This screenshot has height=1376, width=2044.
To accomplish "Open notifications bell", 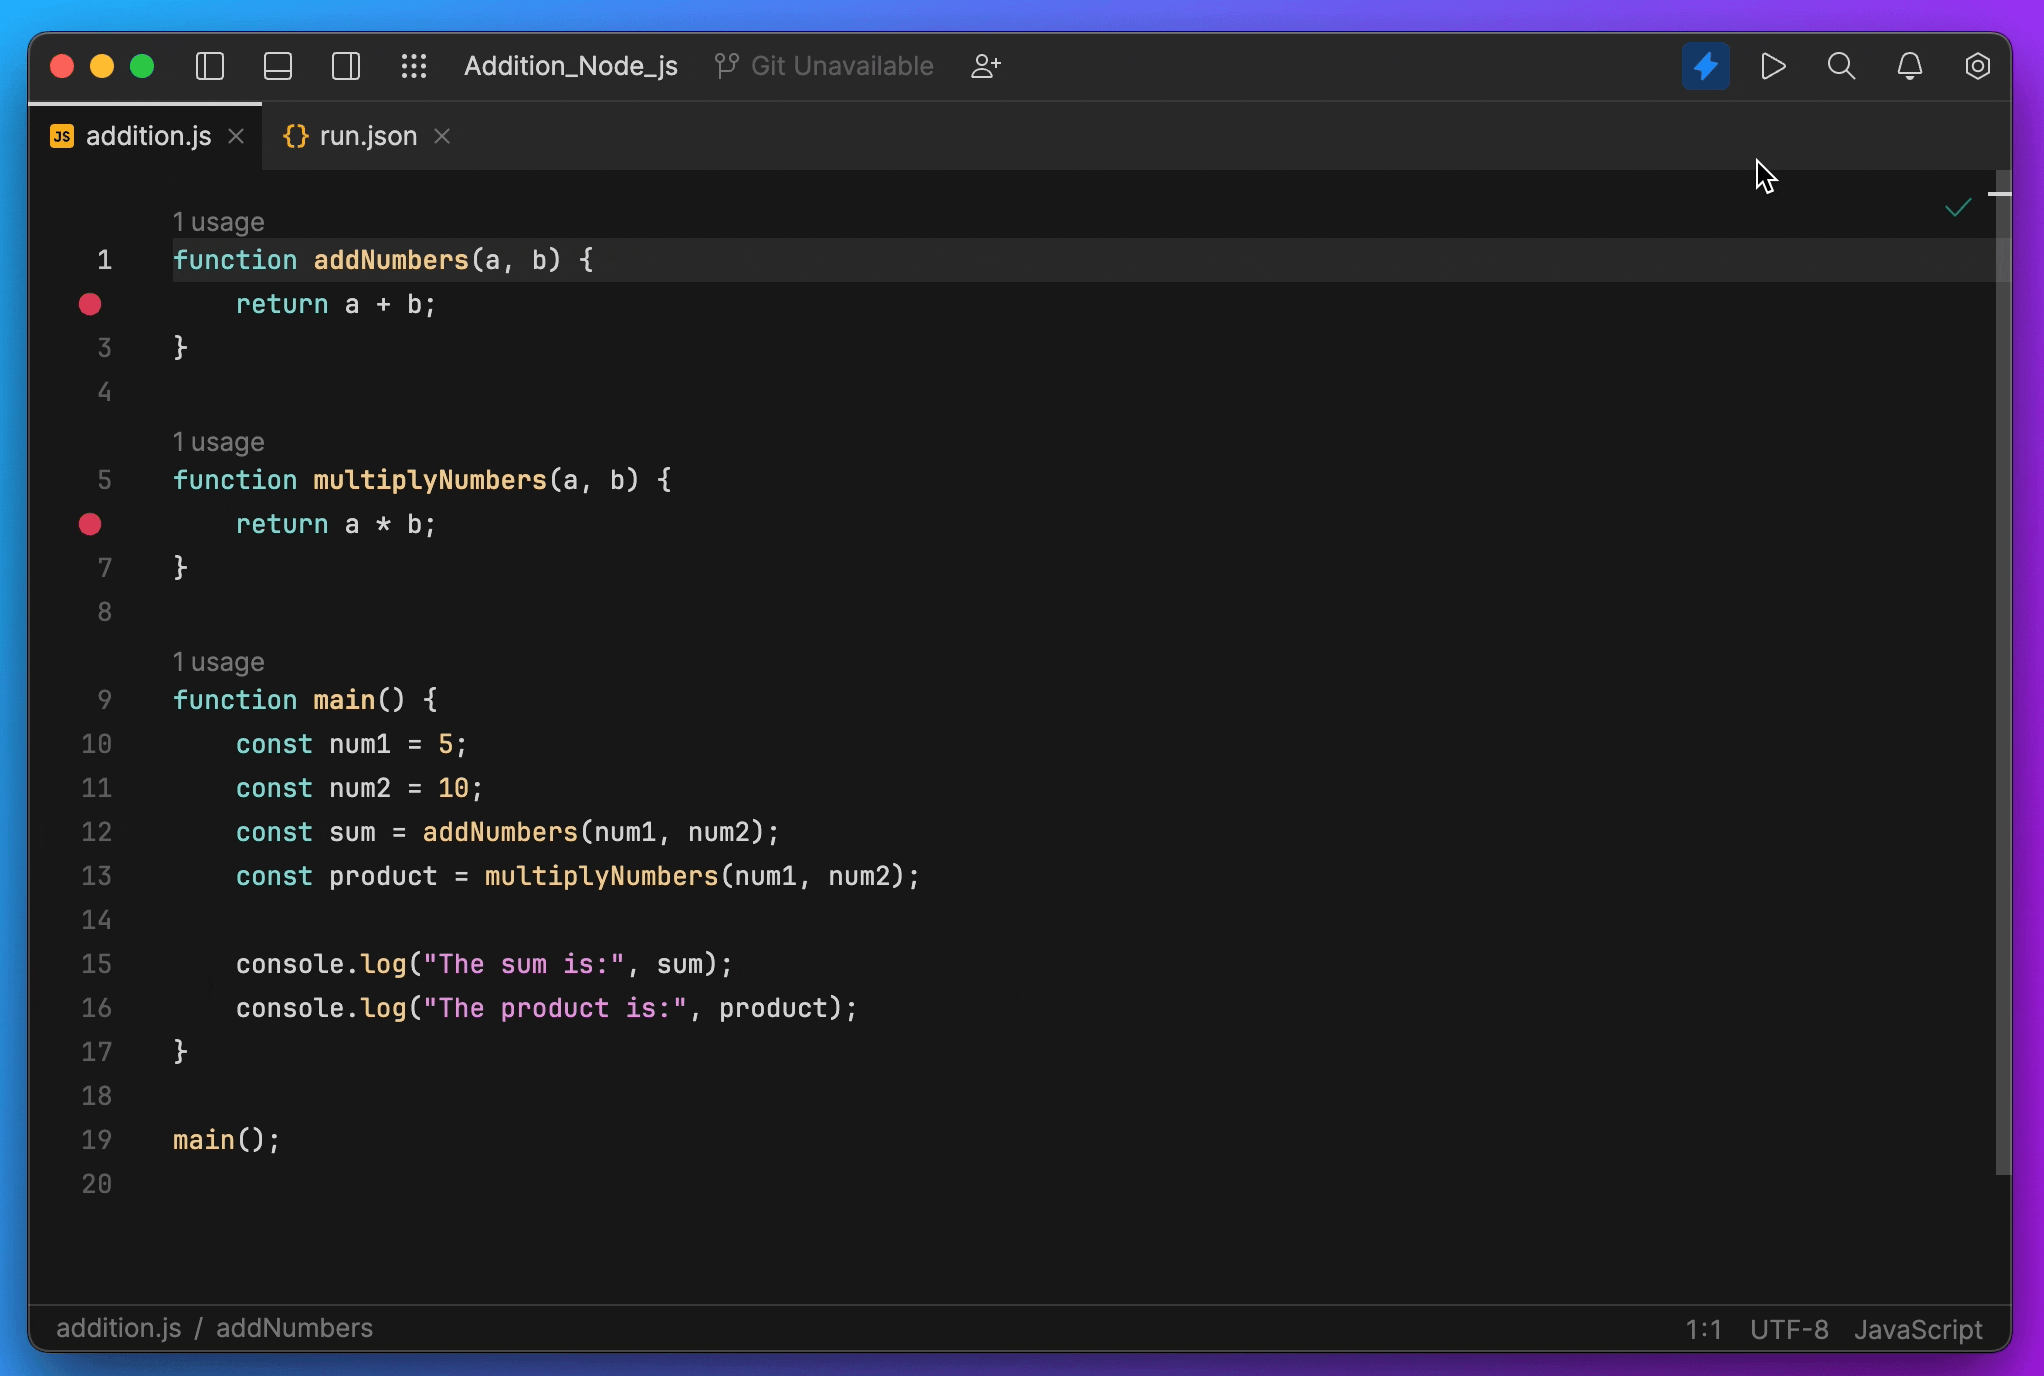I will (1909, 66).
